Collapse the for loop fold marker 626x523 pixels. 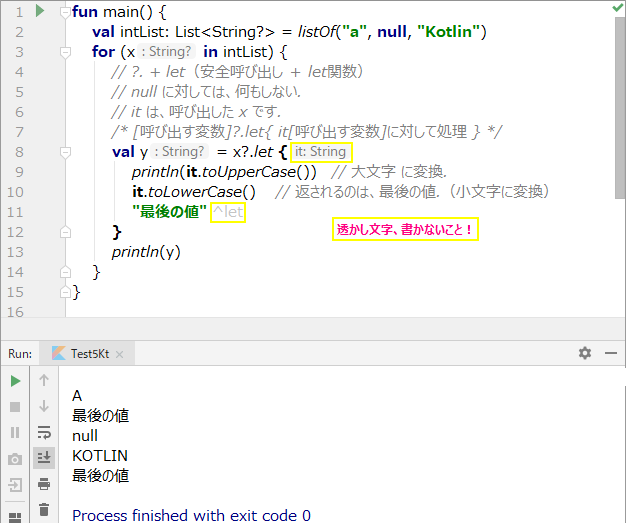[x=63, y=52]
